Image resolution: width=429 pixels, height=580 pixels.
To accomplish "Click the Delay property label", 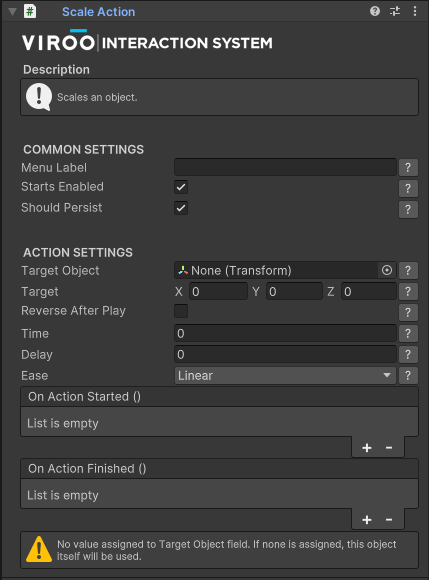I will pos(37,355).
